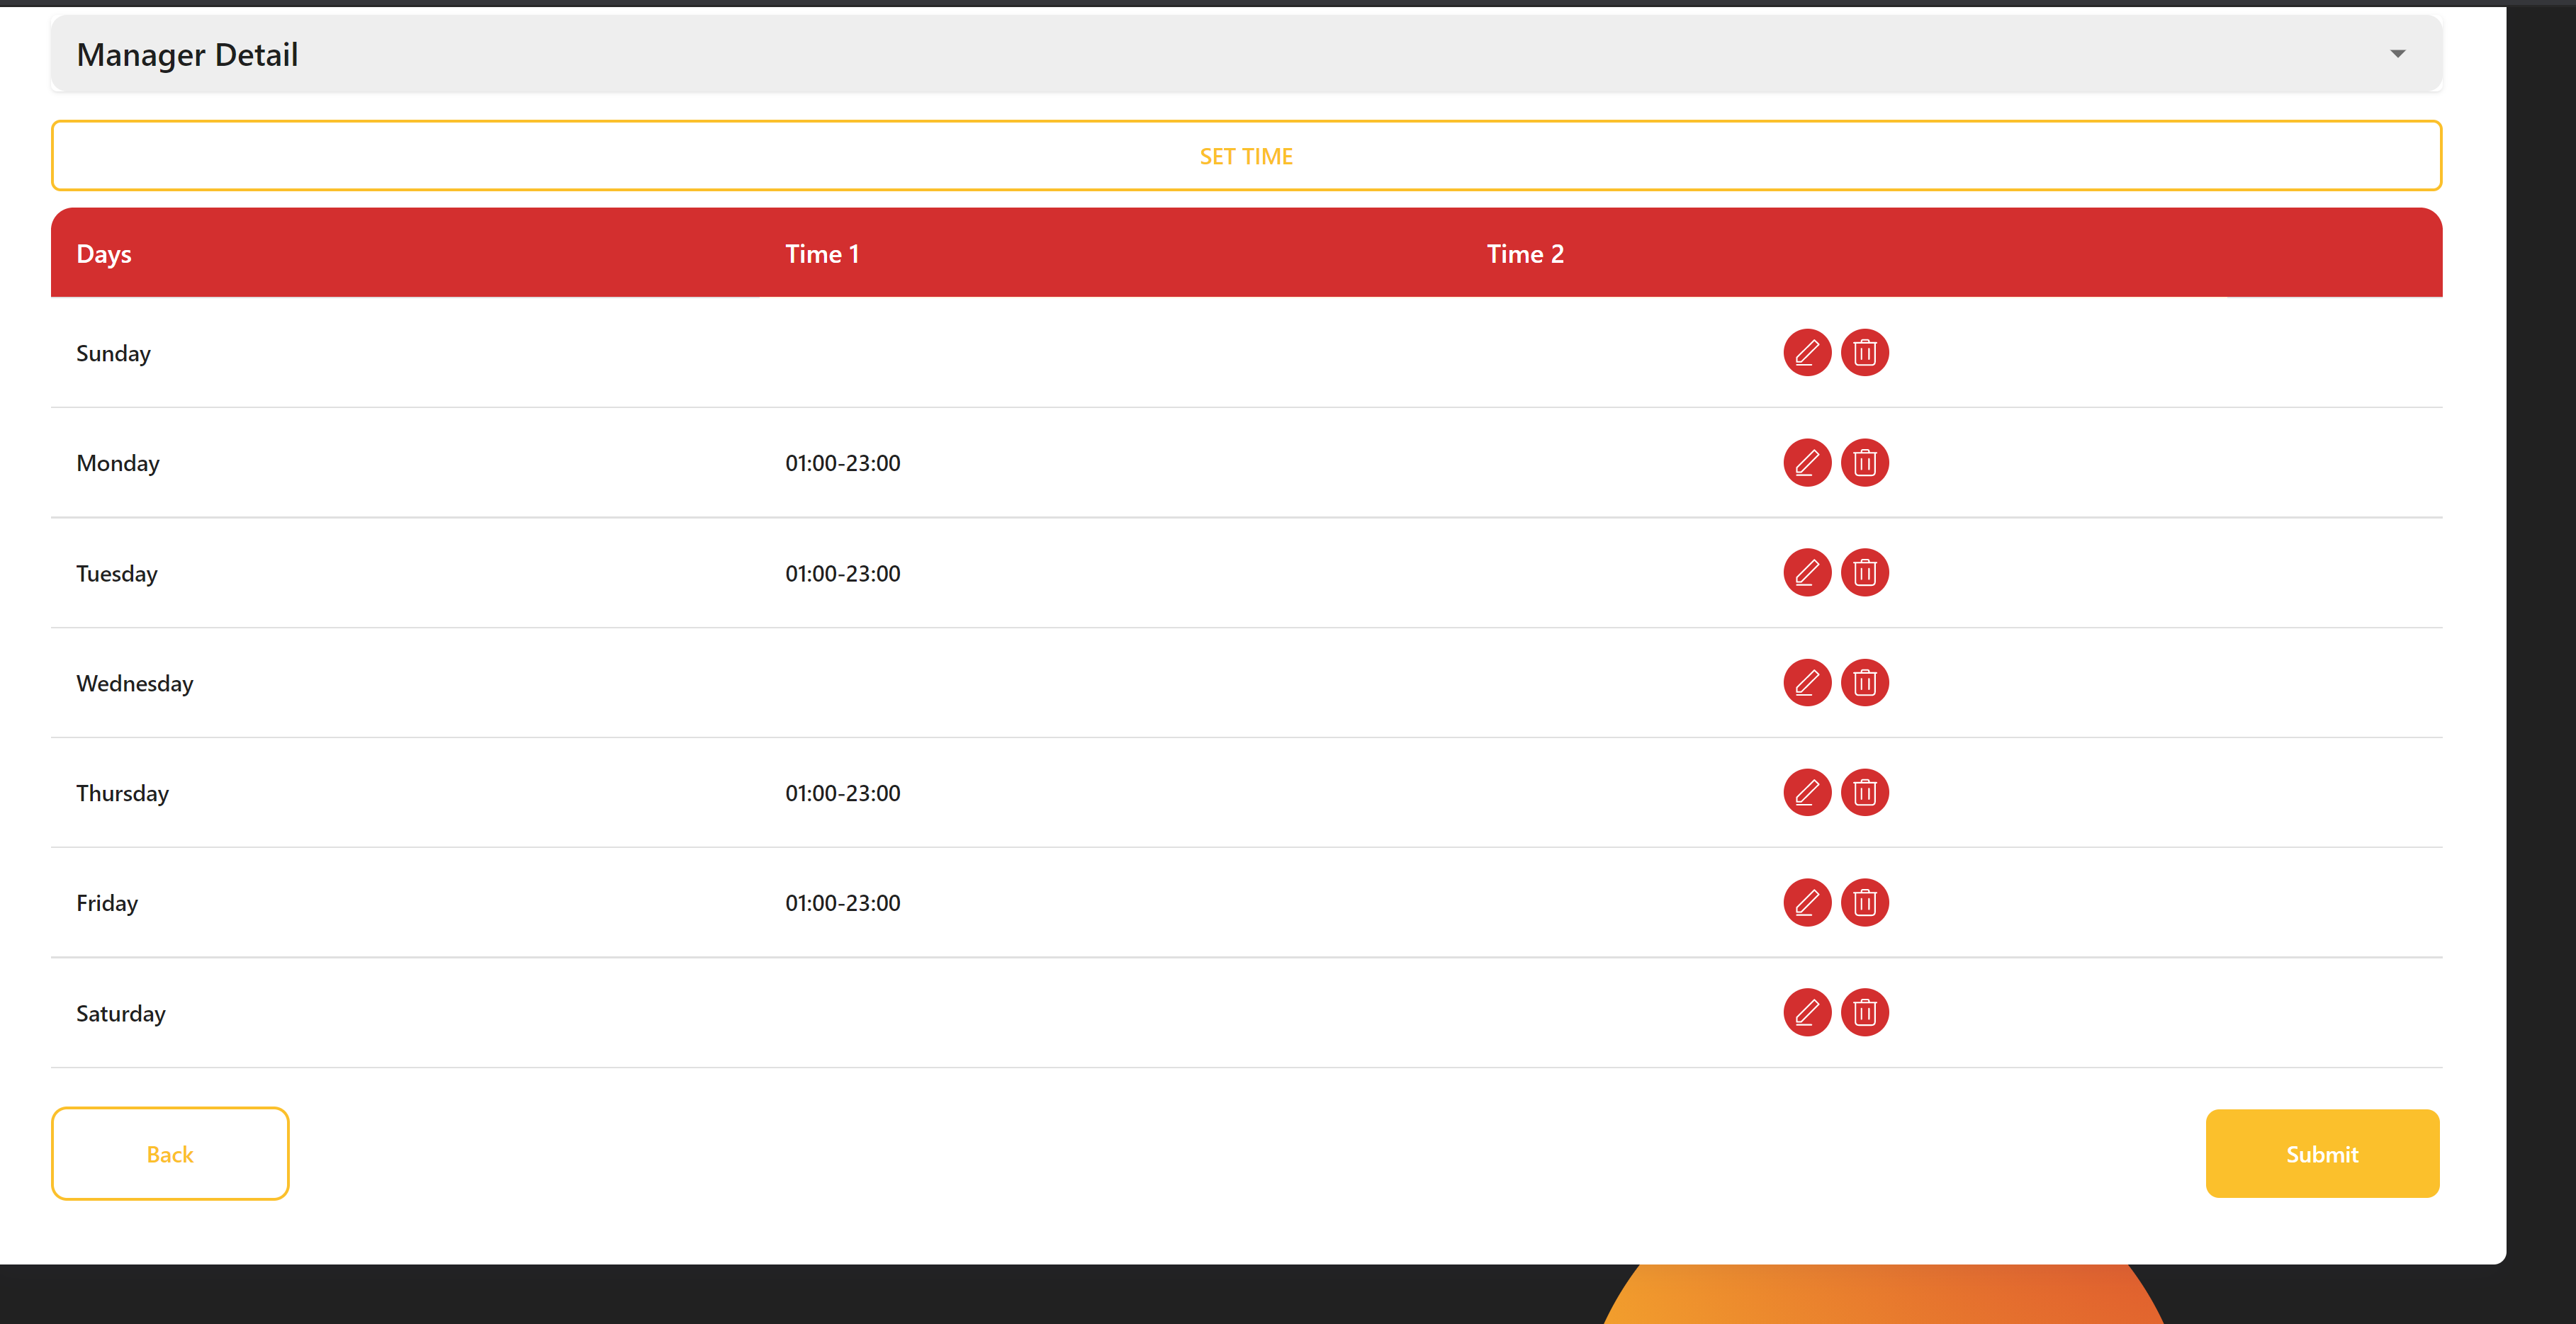Select Thursday's 01:00-23:00 time value
2576x1324 pixels.
click(843, 793)
